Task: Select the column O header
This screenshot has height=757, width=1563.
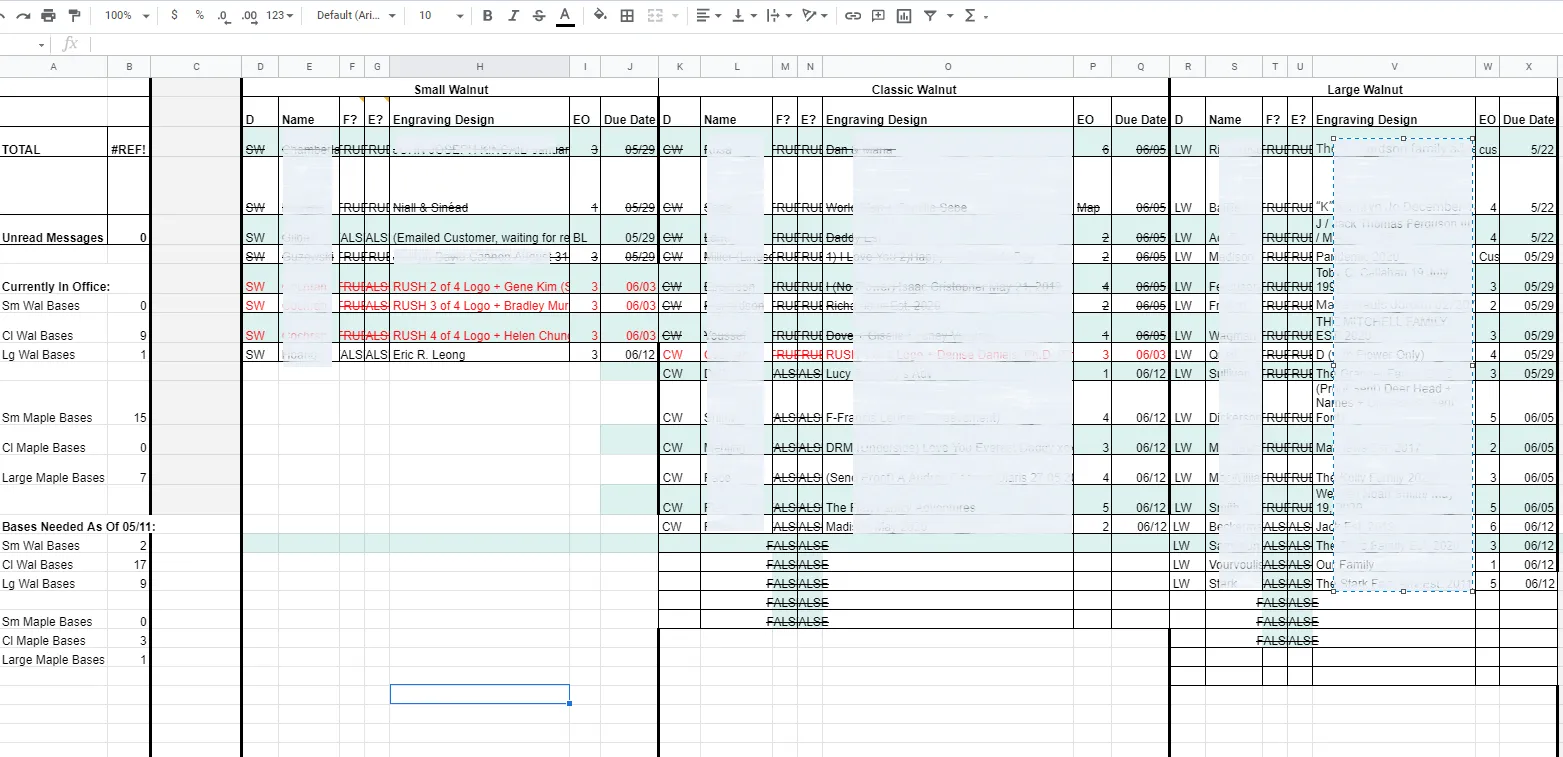Action: pyautogui.click(x=948, y=66)
